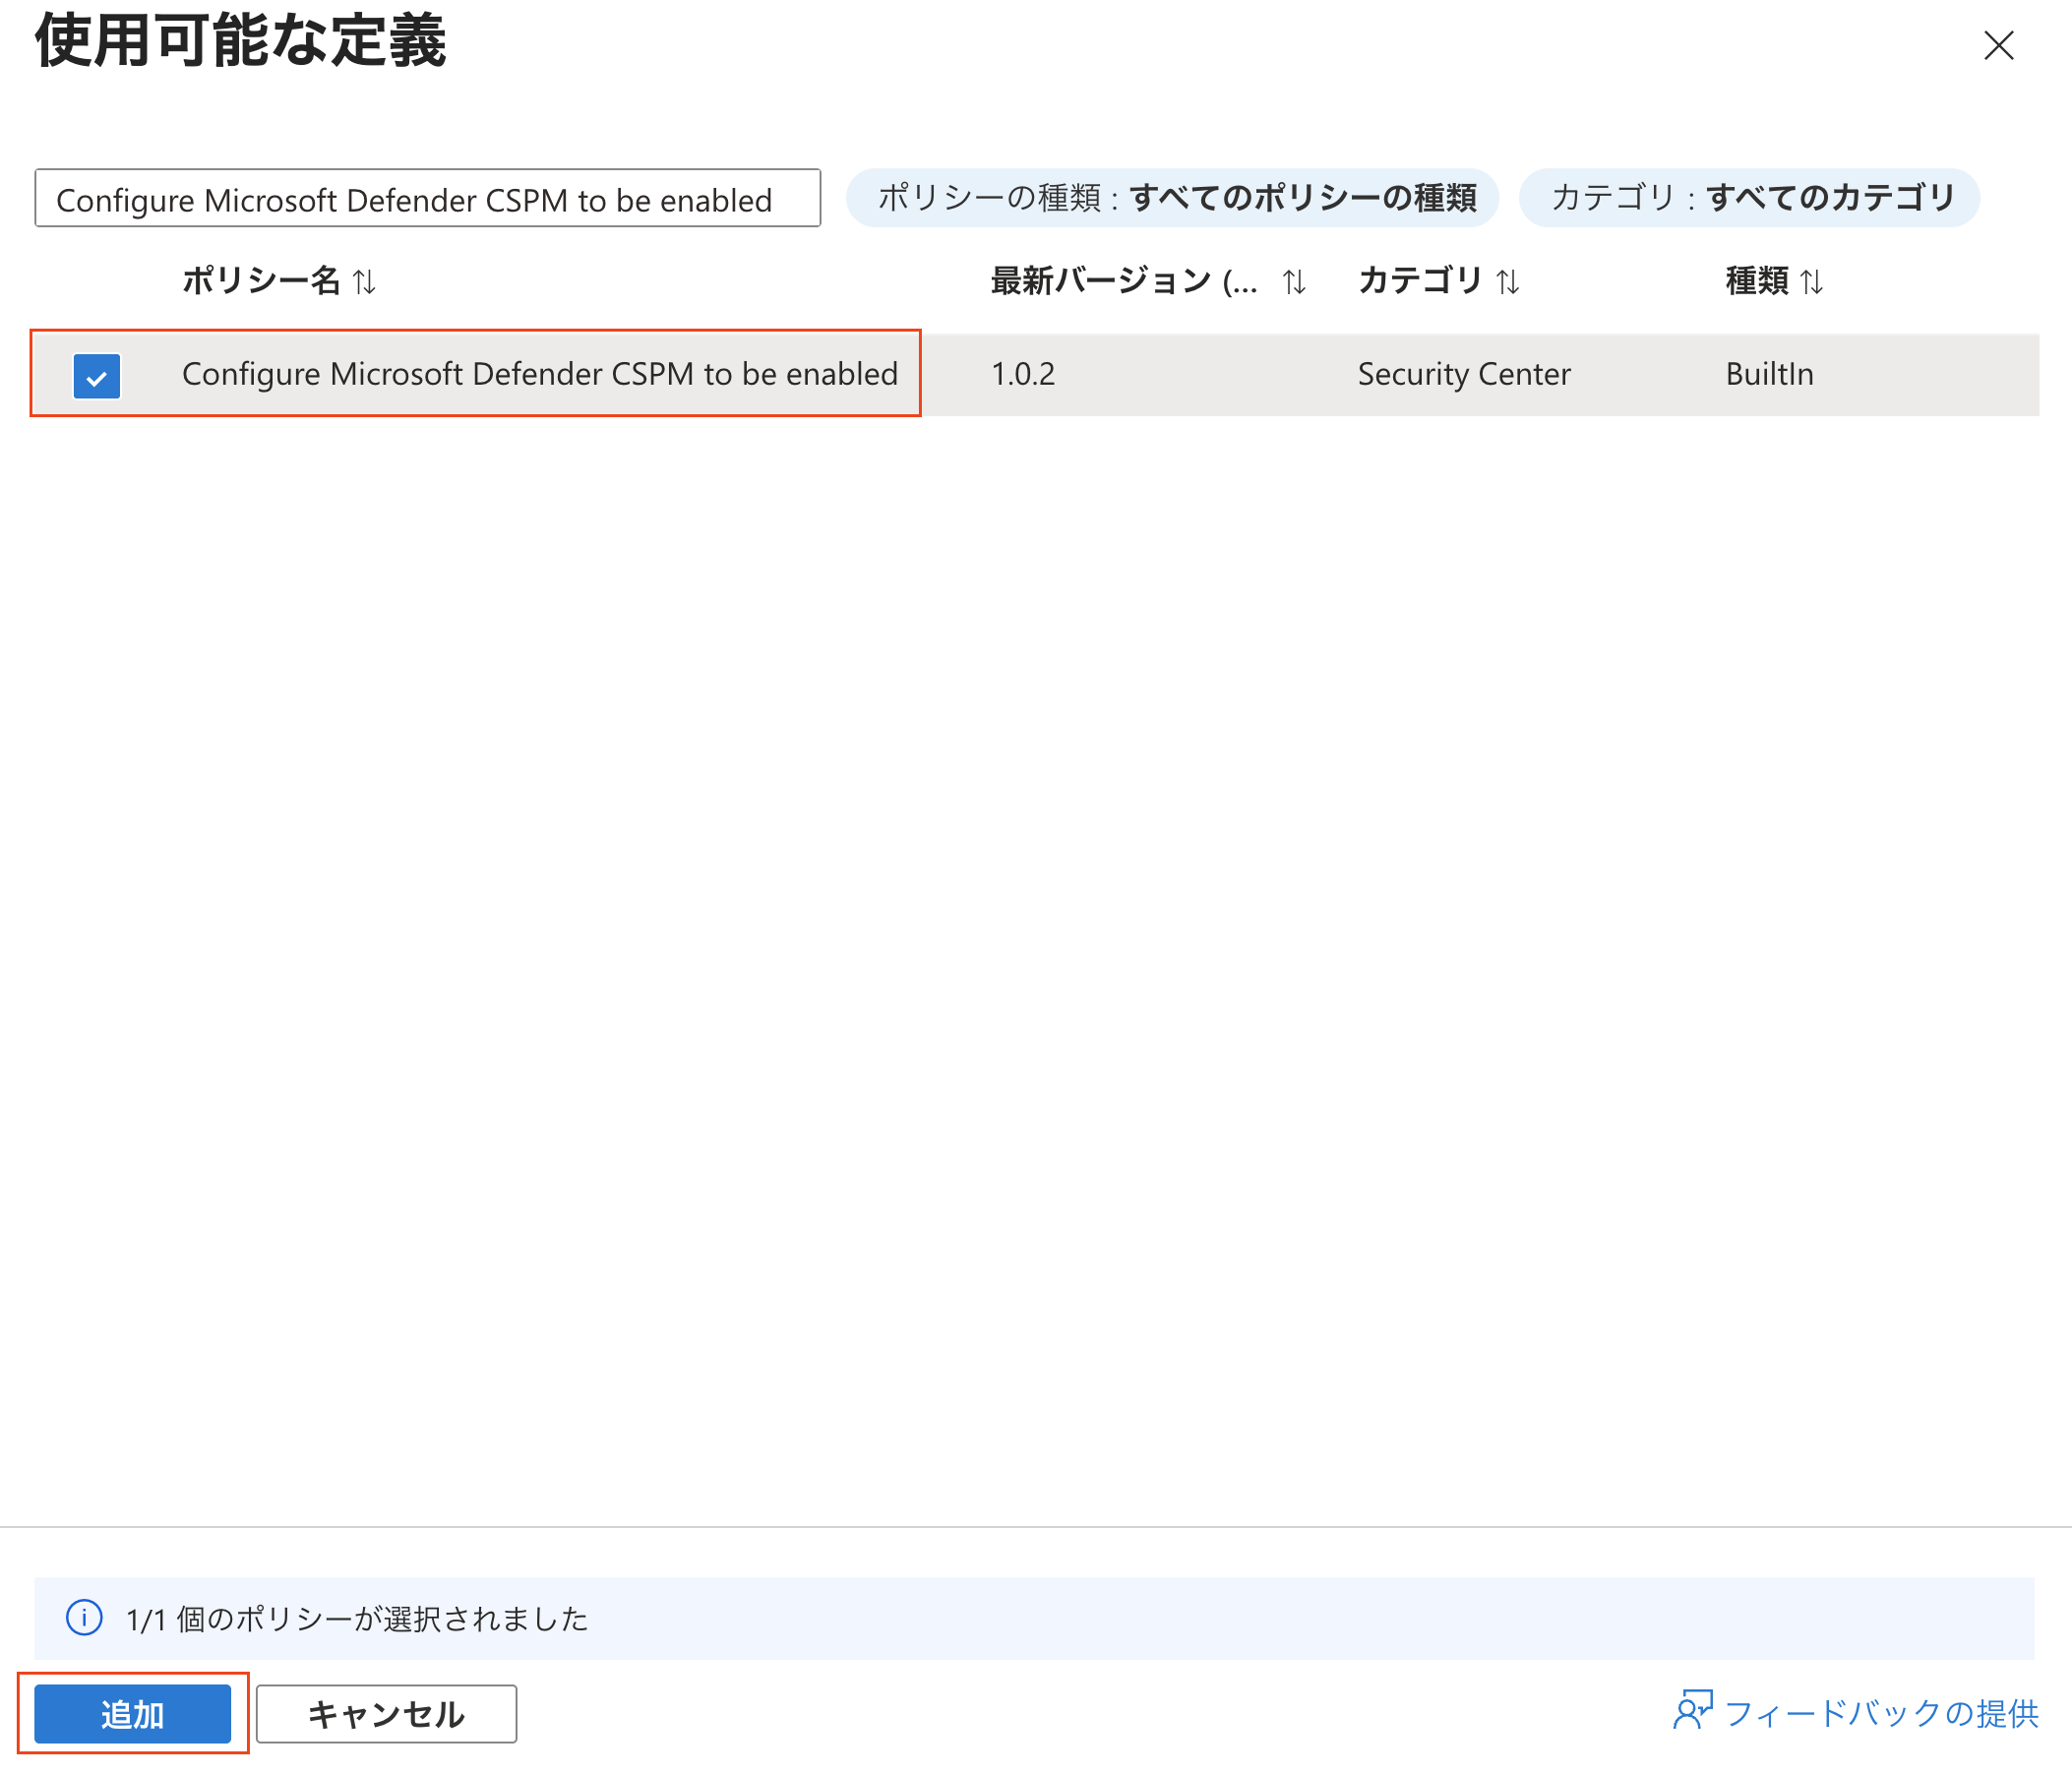
Task: Uncheck the Configure Microsoft Defender CSPM checkbox
Action: click(x=97, y=376)
